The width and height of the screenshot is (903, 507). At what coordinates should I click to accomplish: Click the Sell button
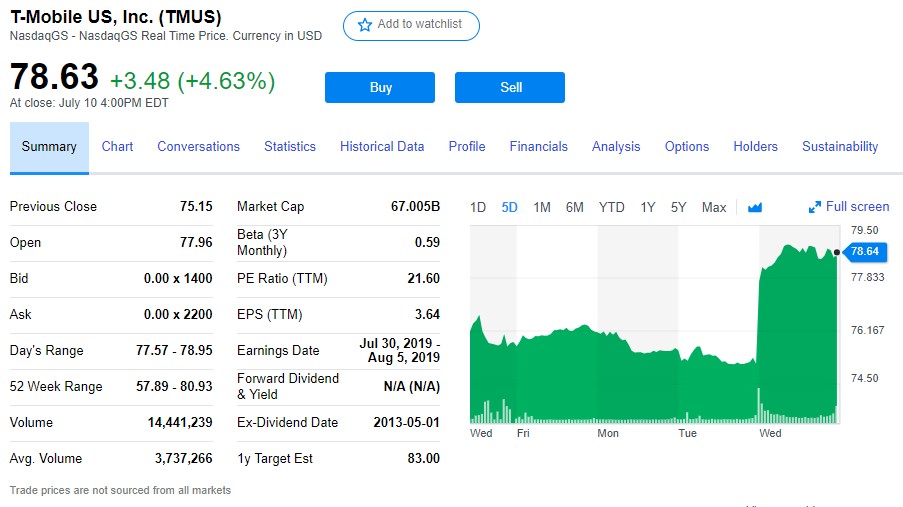pyautogui.click(x=510, y=88)
